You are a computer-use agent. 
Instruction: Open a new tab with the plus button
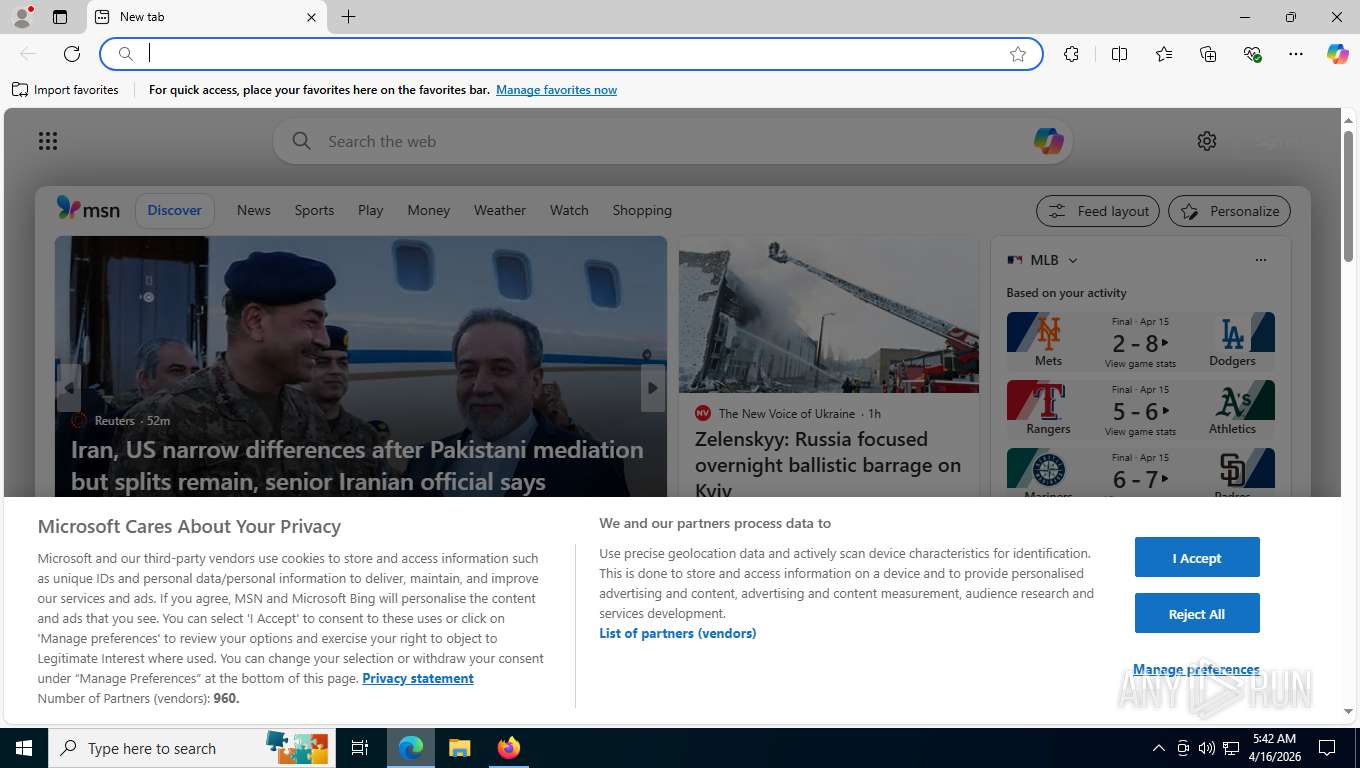pyautogui.click(x=348, y=17)
